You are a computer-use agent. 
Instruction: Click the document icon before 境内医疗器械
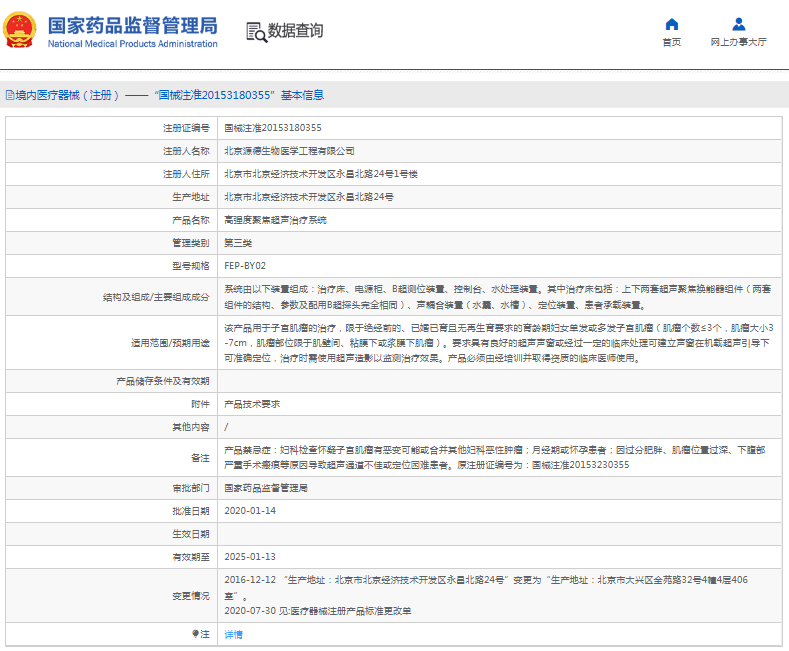click(9, 96)
